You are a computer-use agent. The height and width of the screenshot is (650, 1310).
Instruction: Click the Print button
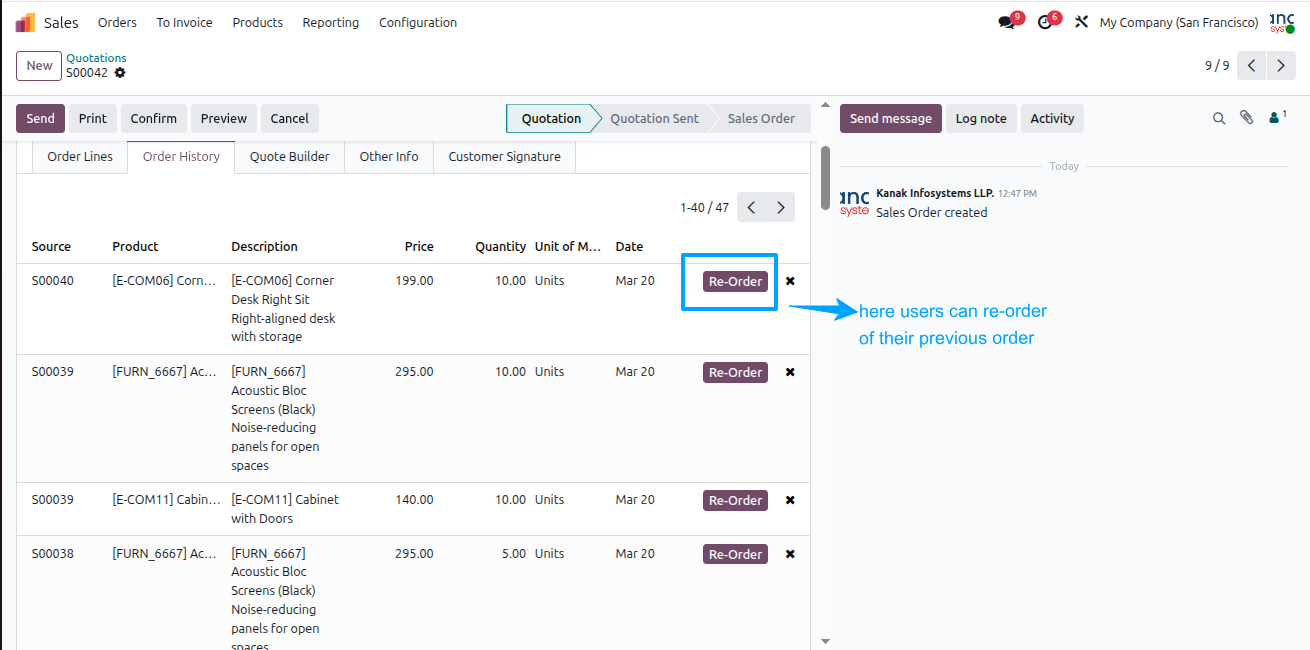tap(93, 118)
